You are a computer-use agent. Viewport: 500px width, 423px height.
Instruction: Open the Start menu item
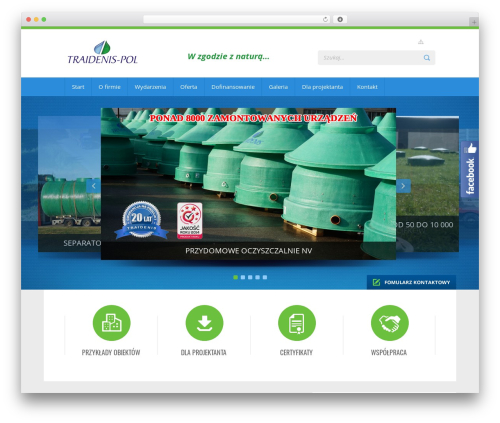point(78,87)
